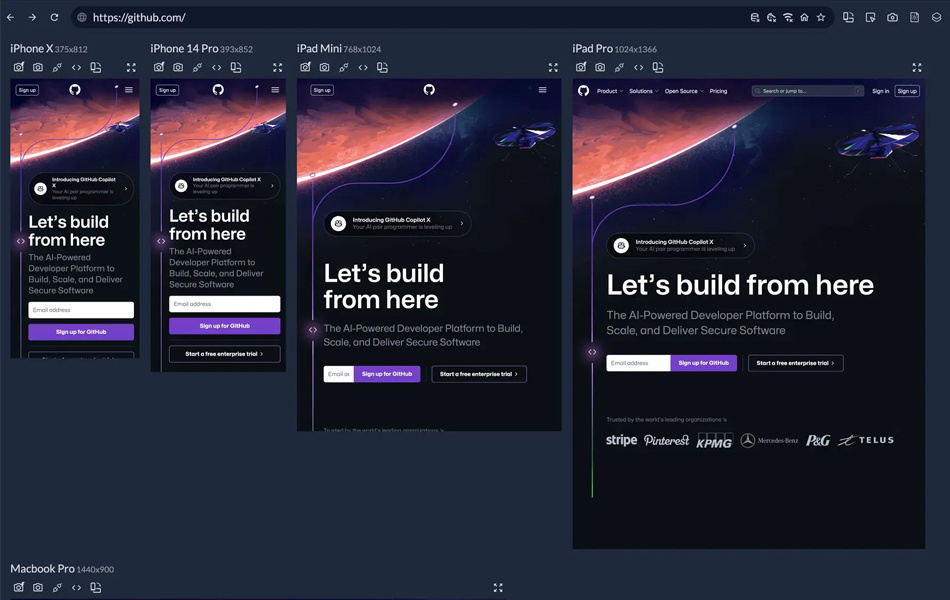Toggle event mirroring link for iPhone X
This screenshot has height=600, width=950.
(x=57, y=67)
